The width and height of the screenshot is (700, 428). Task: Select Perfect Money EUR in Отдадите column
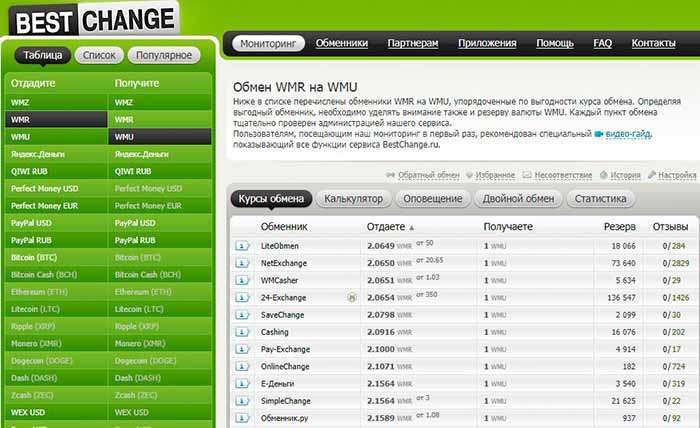point(56,206)
